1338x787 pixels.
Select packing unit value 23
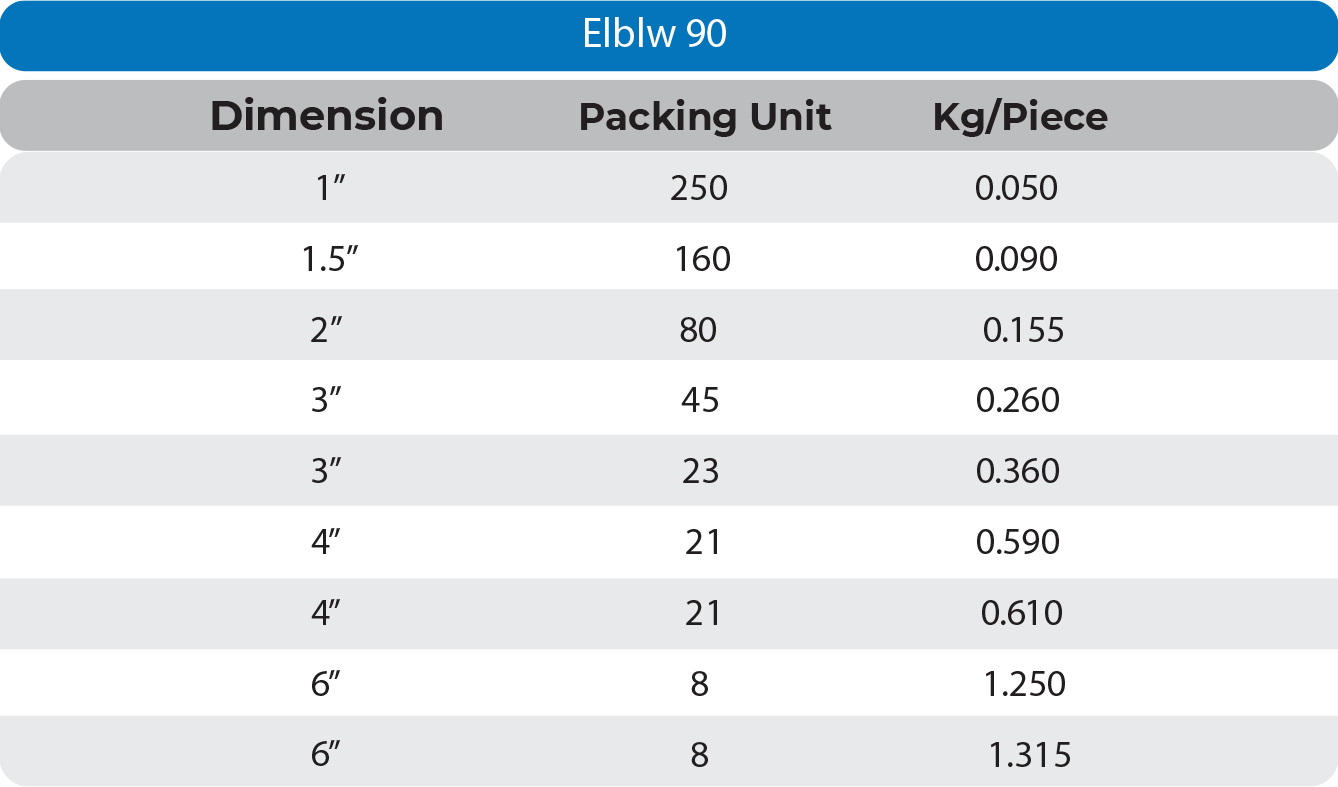coord(700,471)
